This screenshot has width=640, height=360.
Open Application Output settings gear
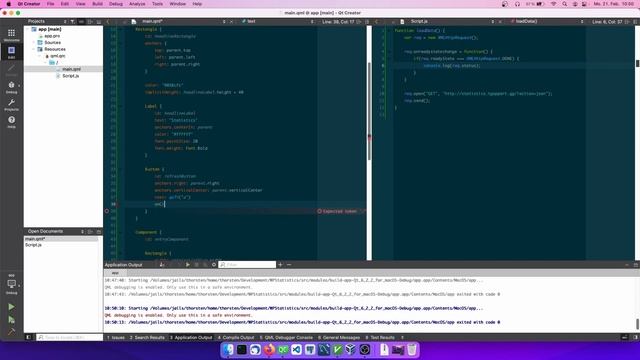[x=214, y=264]
